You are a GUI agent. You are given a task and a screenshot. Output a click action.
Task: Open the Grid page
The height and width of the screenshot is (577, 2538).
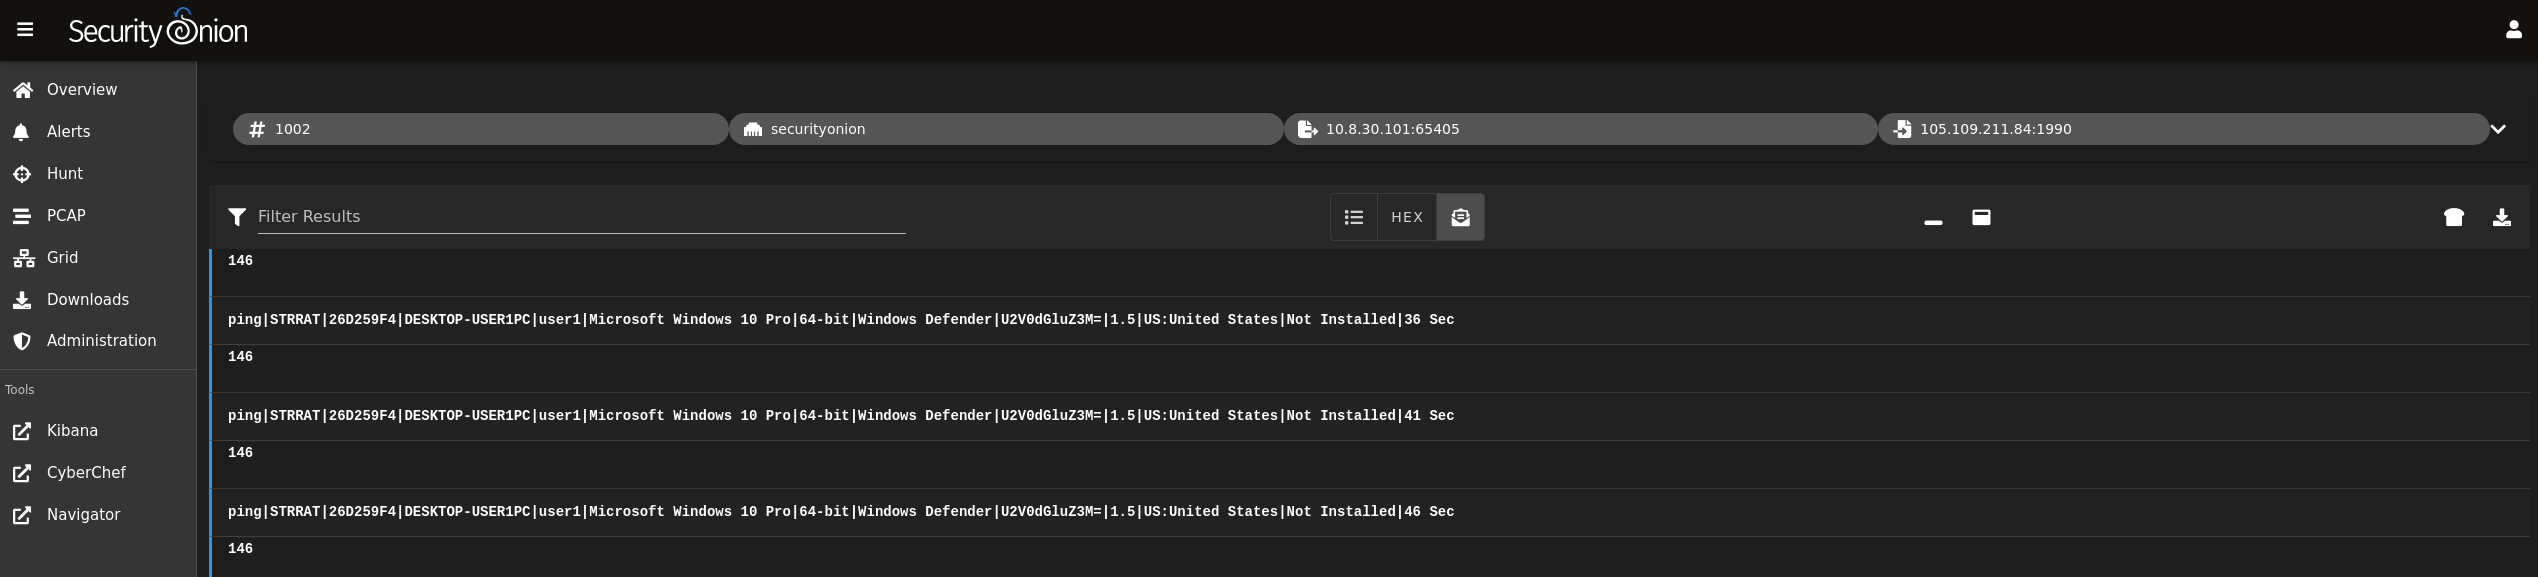(x=98, y=258)
